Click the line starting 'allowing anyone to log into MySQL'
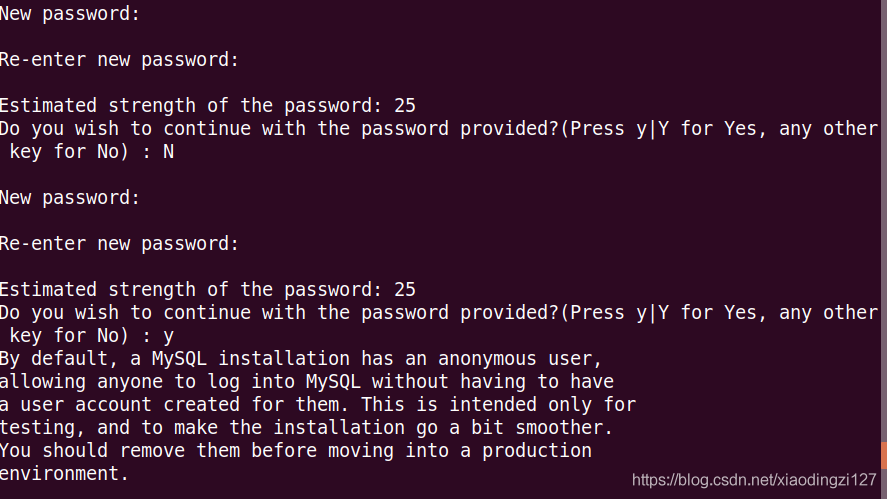 307,382
